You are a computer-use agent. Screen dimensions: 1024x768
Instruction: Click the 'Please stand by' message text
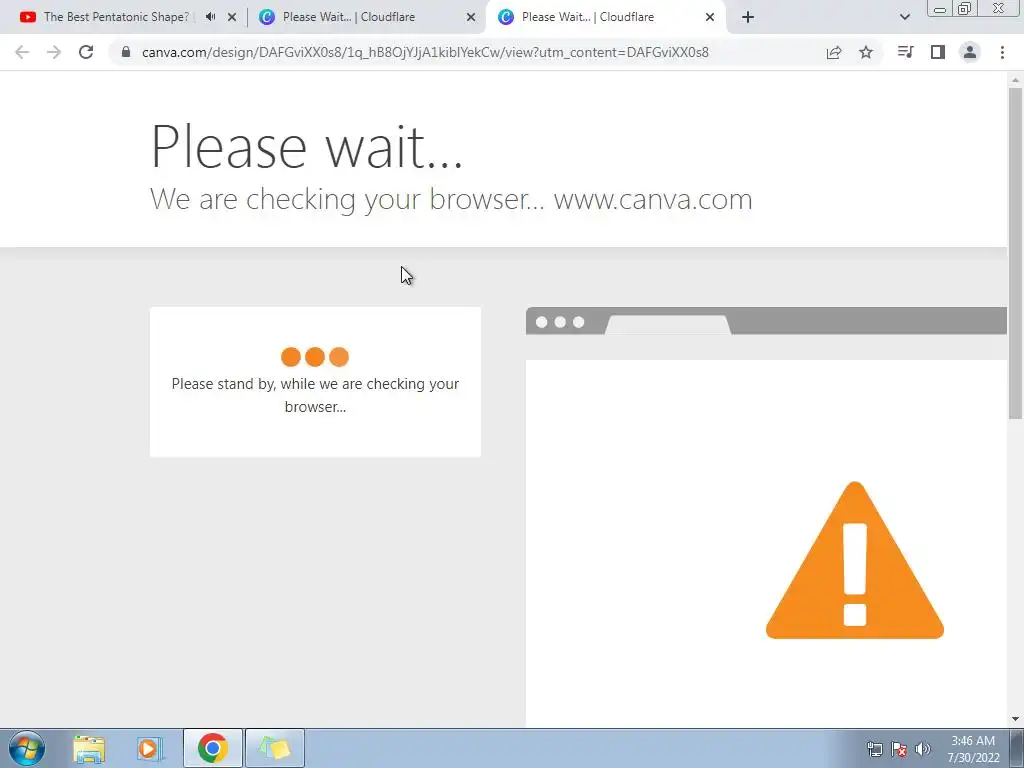pyautogui.click(x=315, y=395)
